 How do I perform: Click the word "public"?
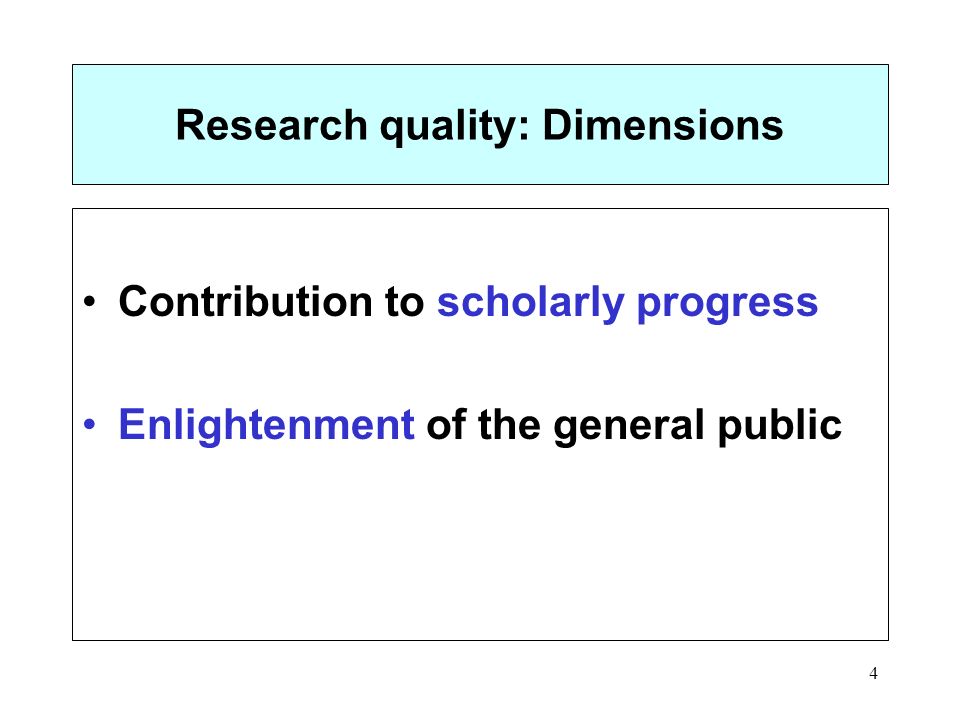point(779,427)
